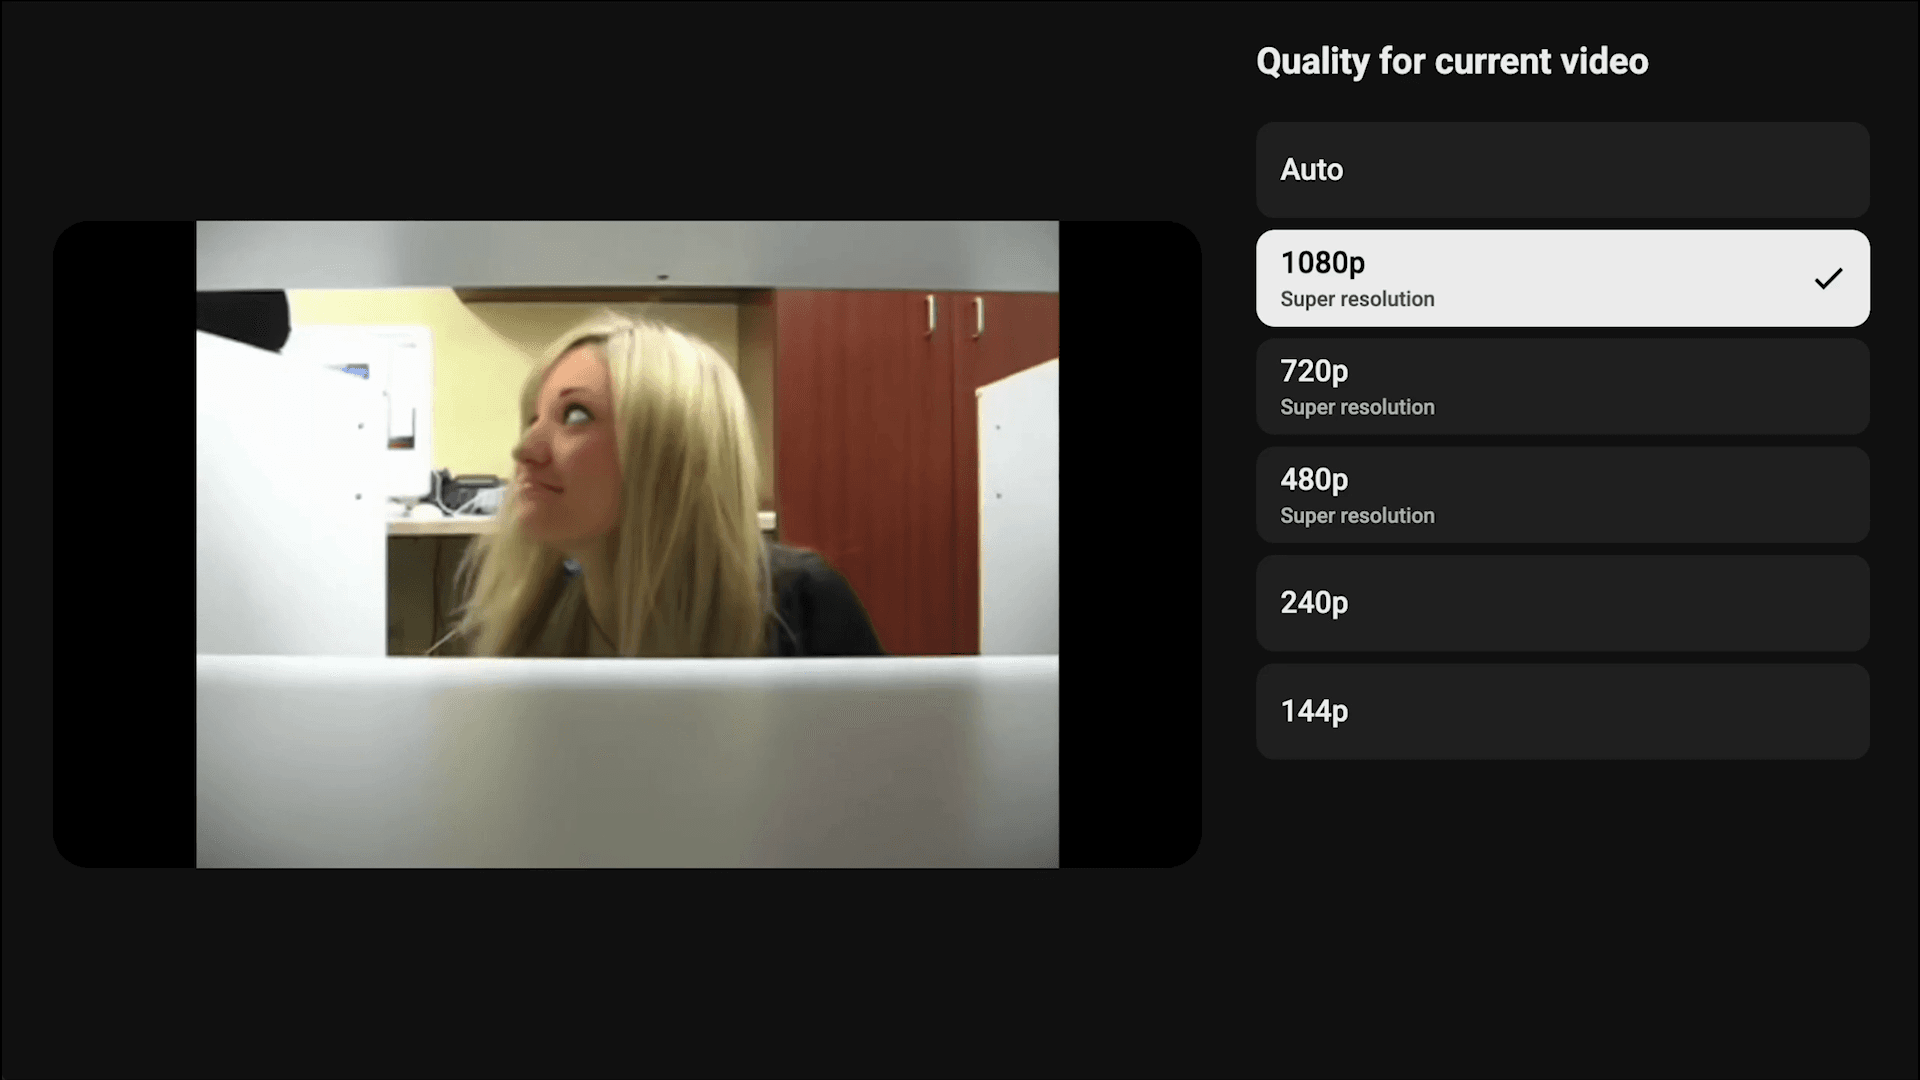1920x1080 pixels.
Task: Set video quality to 480p
Action: [x=1562, y=496]
